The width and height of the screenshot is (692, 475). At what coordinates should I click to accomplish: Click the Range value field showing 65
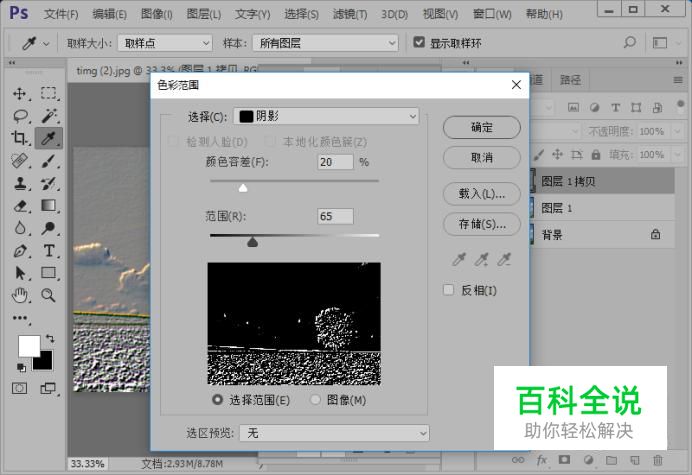[335, 216]
